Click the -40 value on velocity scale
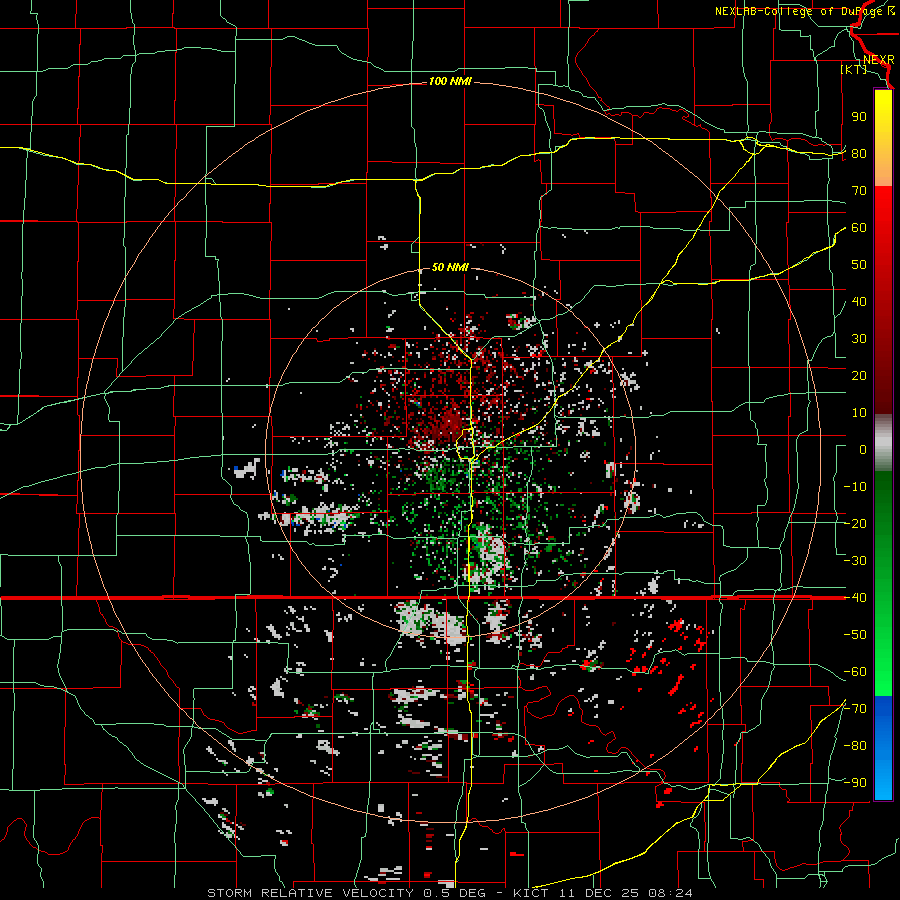This screenshot has height=900, width=900. pyautogui.click(x=855, y=598)
